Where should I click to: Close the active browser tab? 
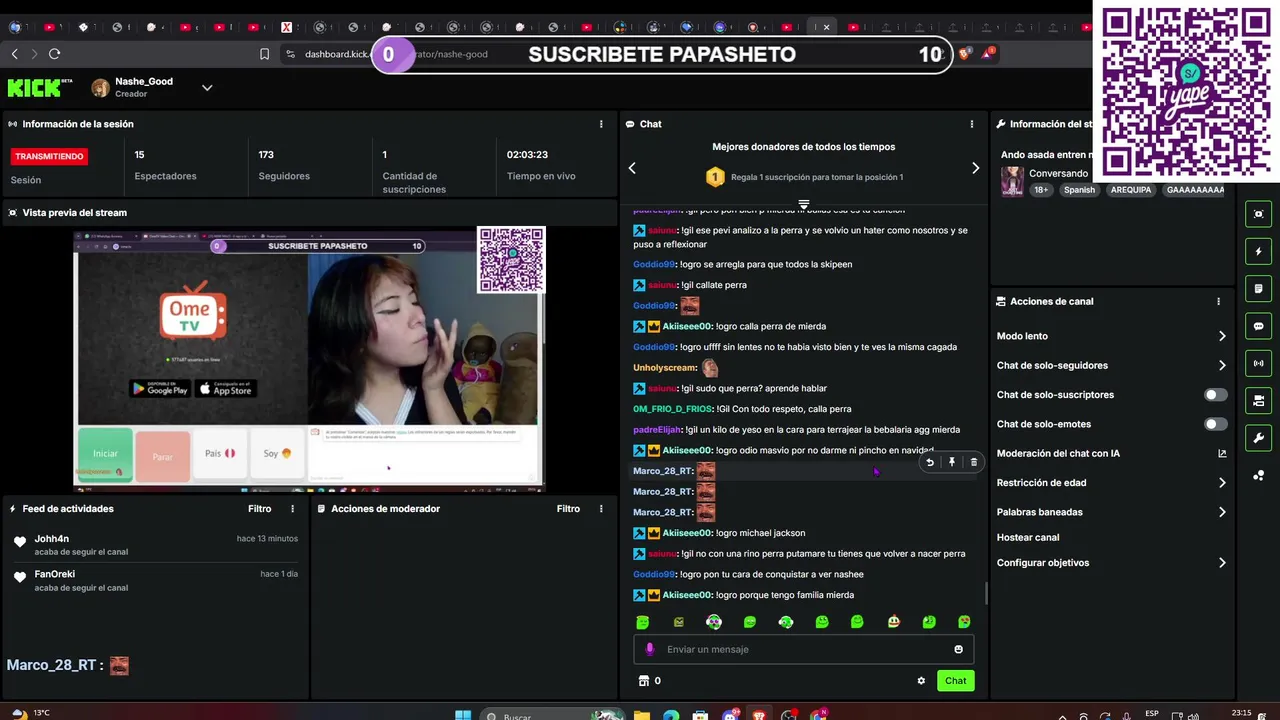pos(826,27)
